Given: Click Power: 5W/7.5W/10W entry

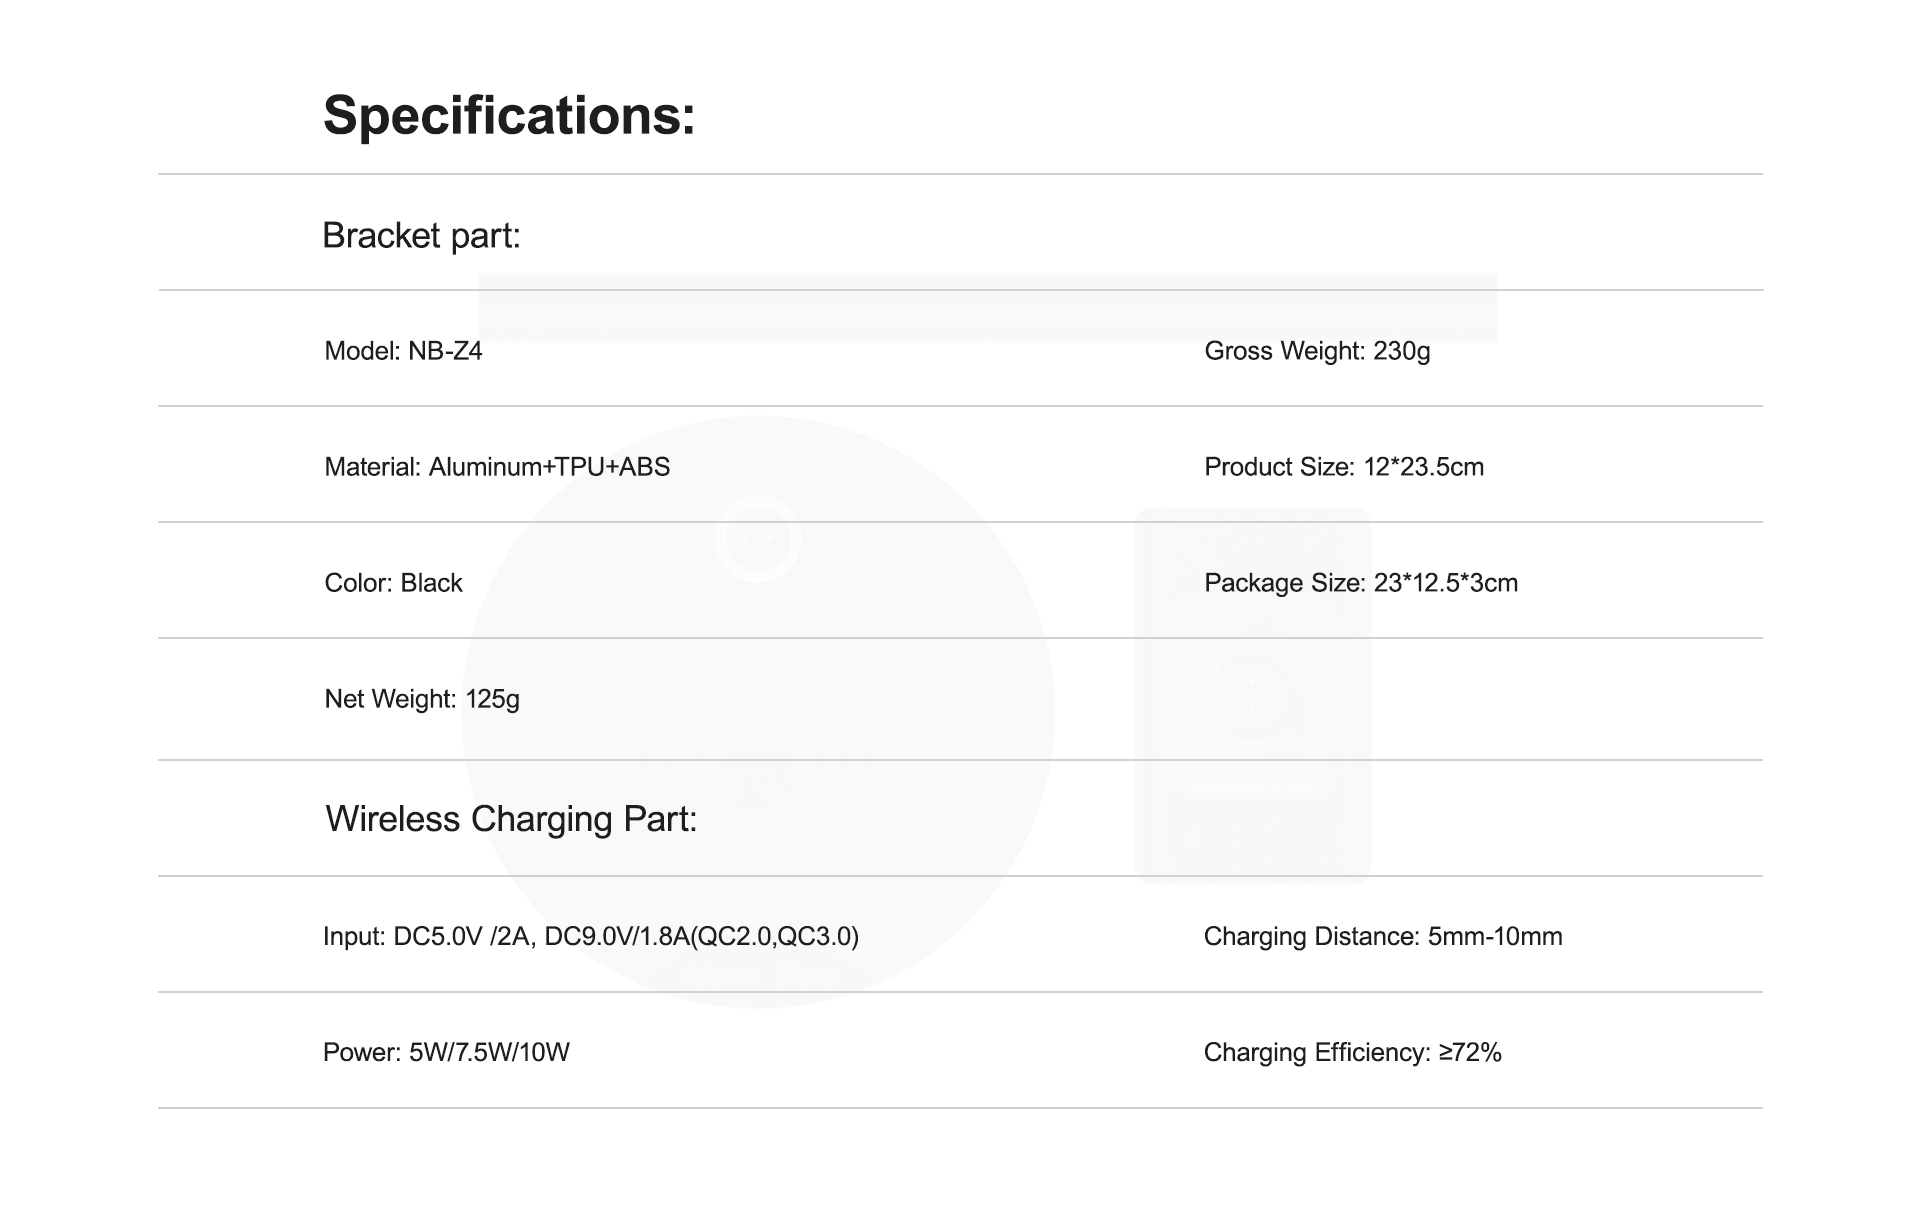Looking at the screenshot, I should tap(446, 1053).
